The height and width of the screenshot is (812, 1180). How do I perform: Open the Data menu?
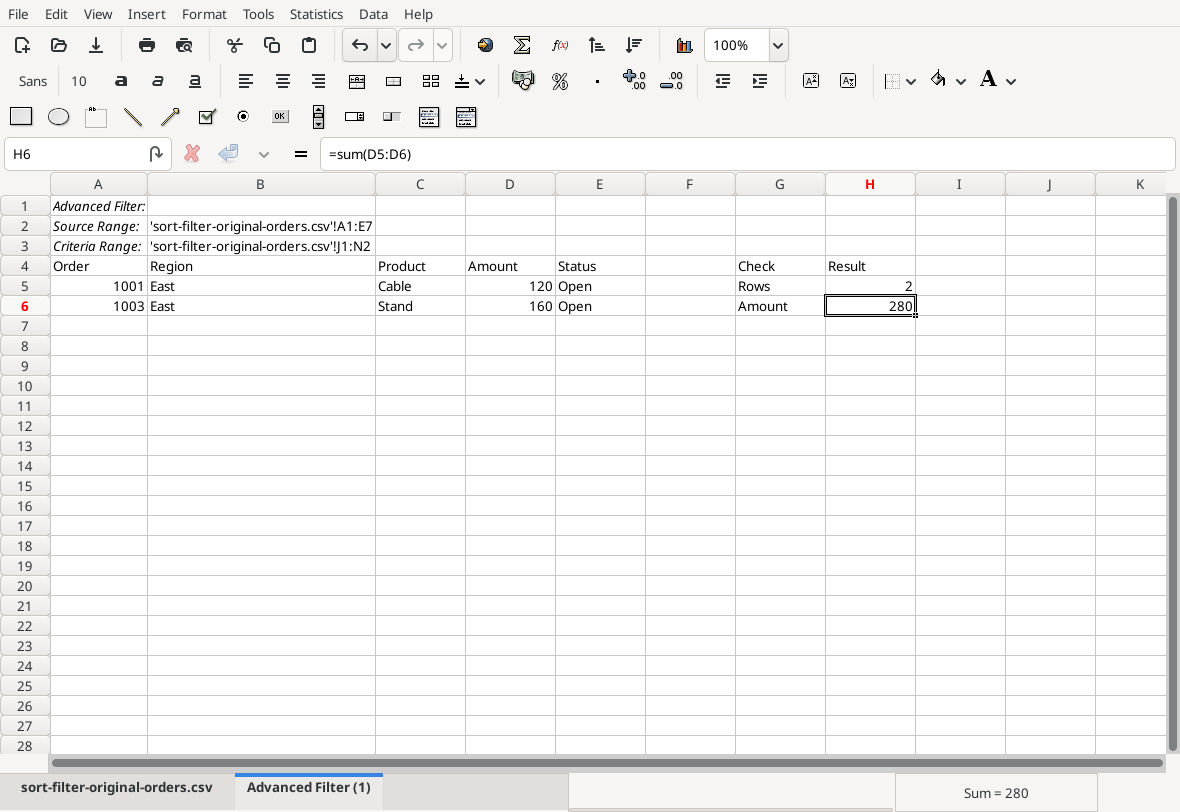click(373, 14)
